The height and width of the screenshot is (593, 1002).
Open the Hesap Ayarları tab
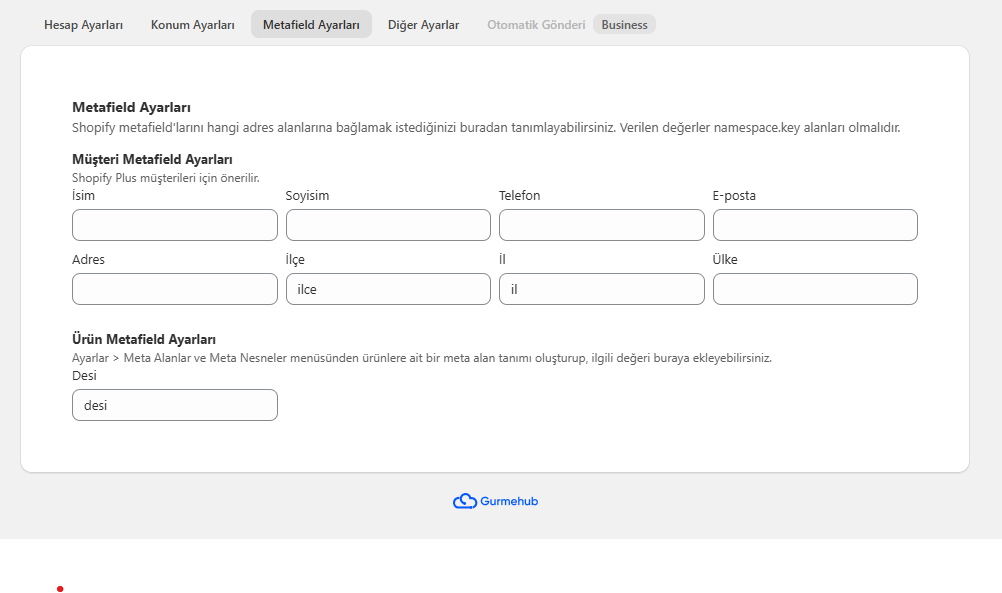tap(83, 25)
